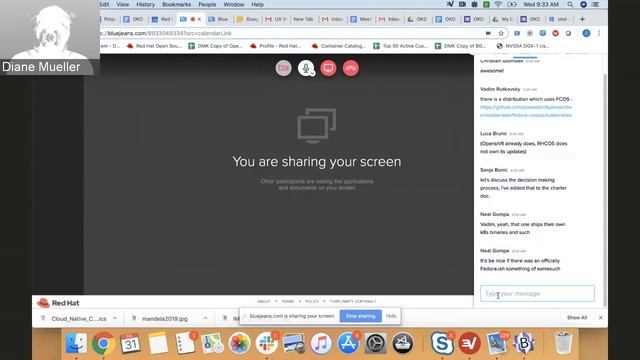Viewport: 640px width, 360px height.
Task: Switch to the New Tab browser tab
Action: click(x=303, y=19)
